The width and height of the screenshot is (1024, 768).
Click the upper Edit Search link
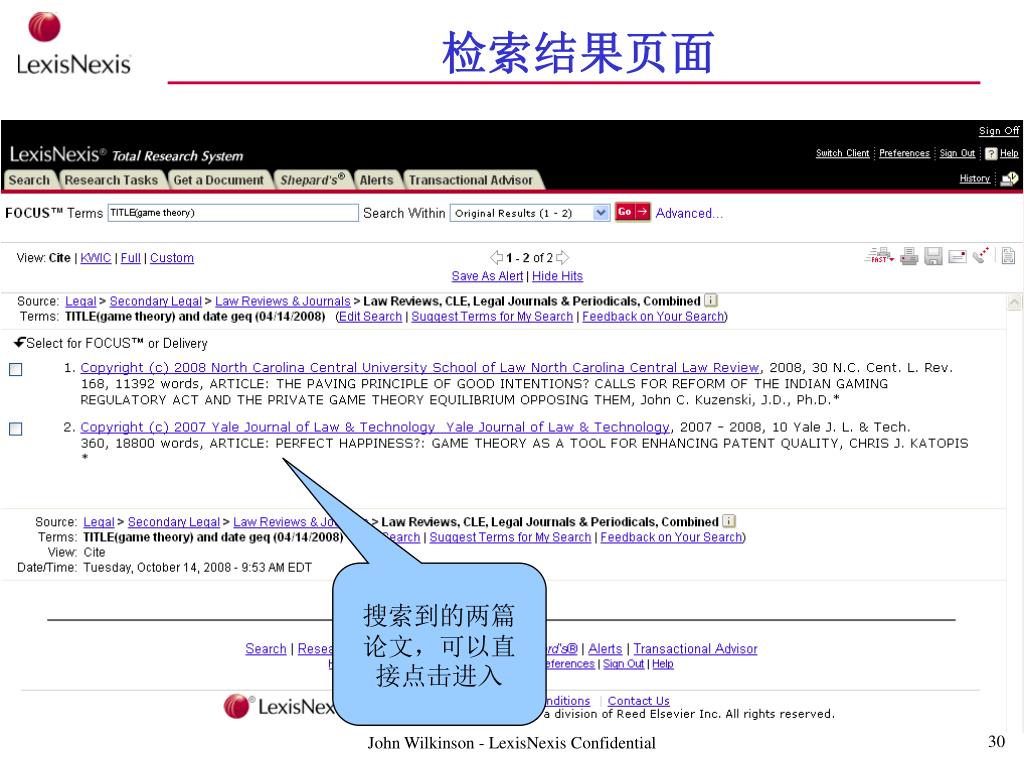click(x=370, y=317)
